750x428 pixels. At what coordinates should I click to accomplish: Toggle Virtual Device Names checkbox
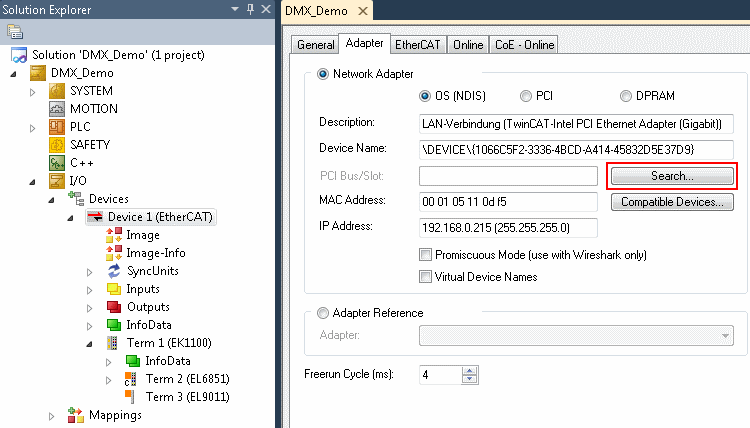(x=426, y=277)
